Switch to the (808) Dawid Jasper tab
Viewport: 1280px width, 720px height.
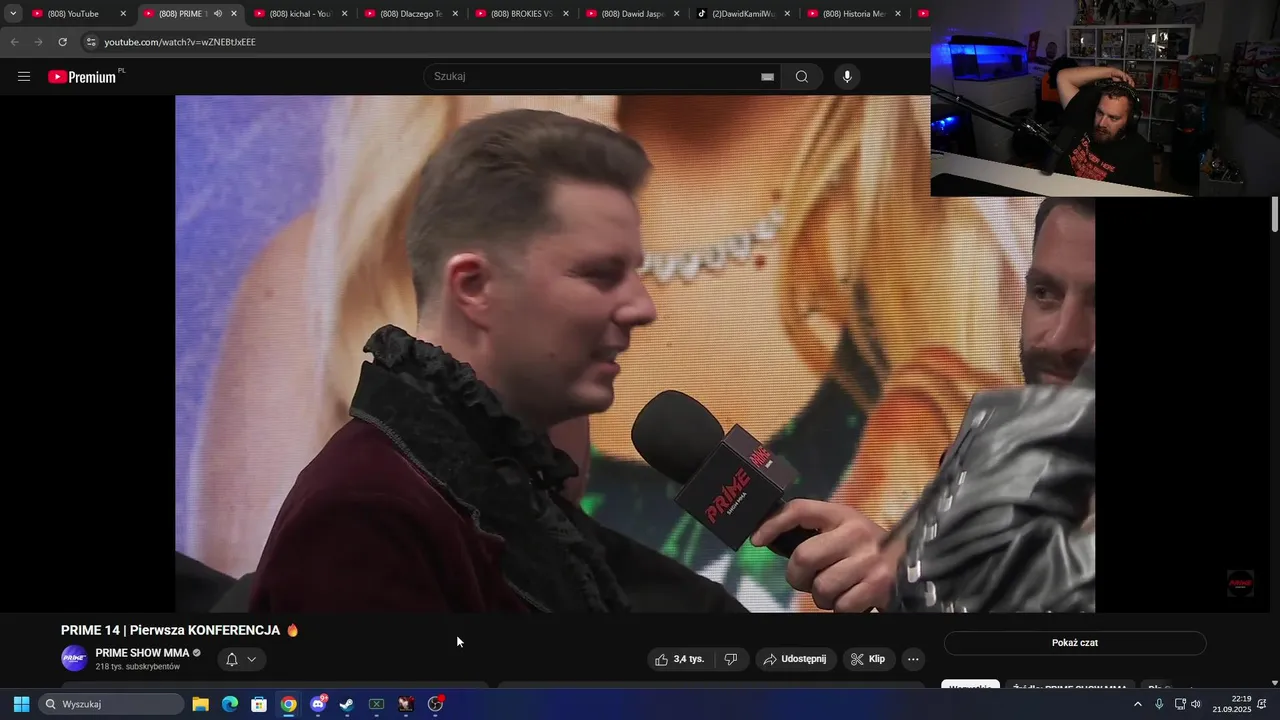pos(632,14)
